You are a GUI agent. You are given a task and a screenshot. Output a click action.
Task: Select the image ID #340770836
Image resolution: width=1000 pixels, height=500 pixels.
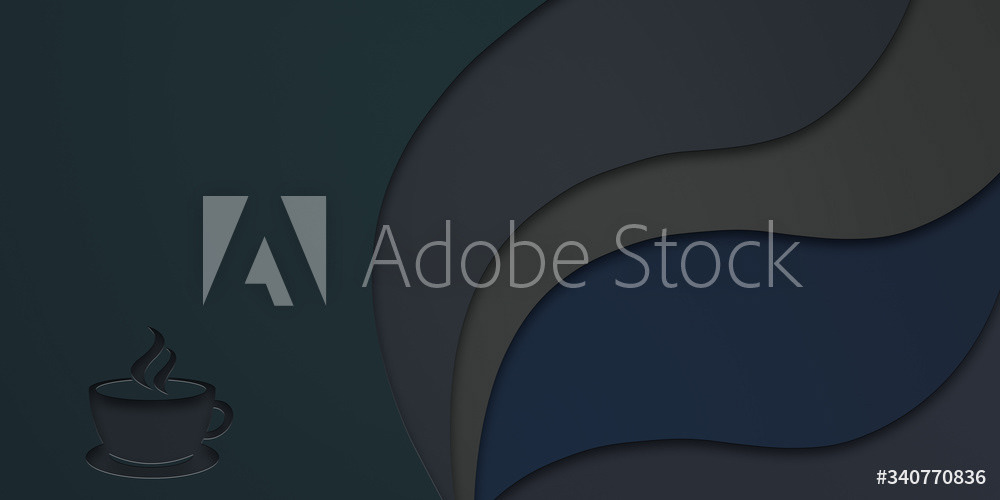pyautogui.click(x=931, y=476)
